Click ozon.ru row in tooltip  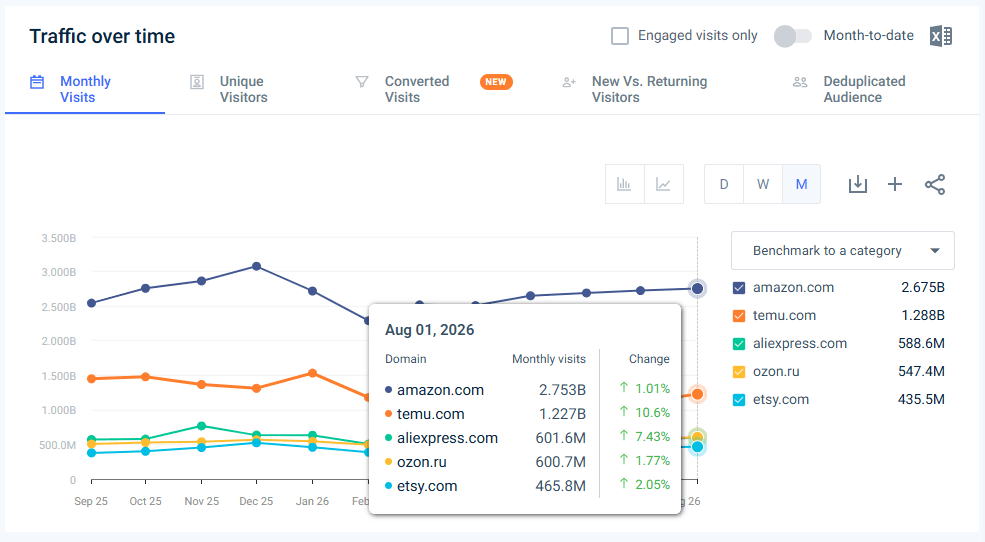[x=527, y=462]
